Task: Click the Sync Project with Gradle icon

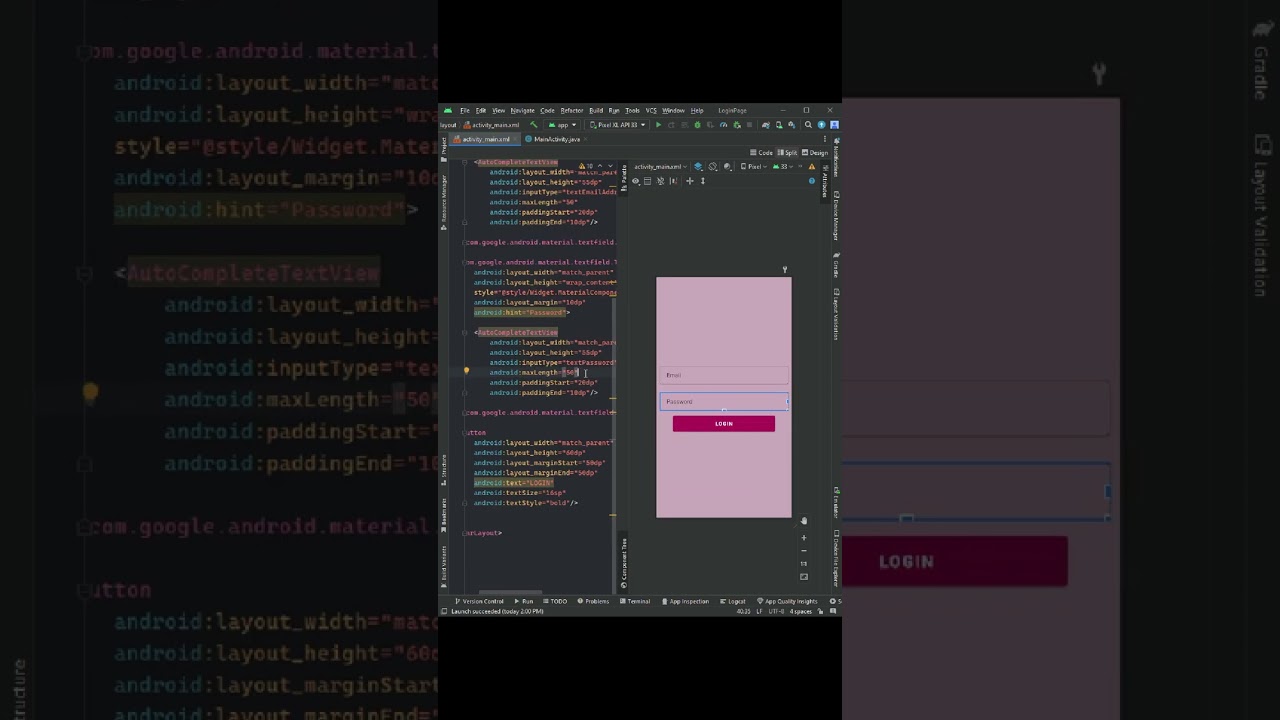Action: [x=766, y=125]
